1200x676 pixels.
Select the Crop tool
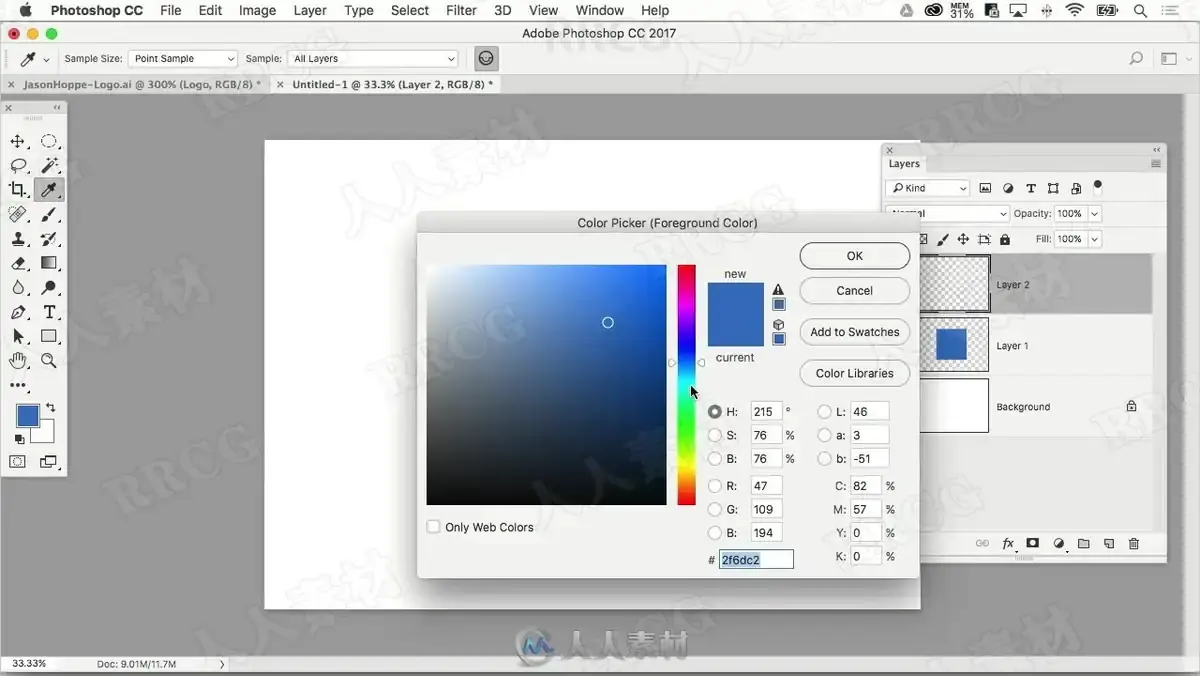tap(18, 189)
